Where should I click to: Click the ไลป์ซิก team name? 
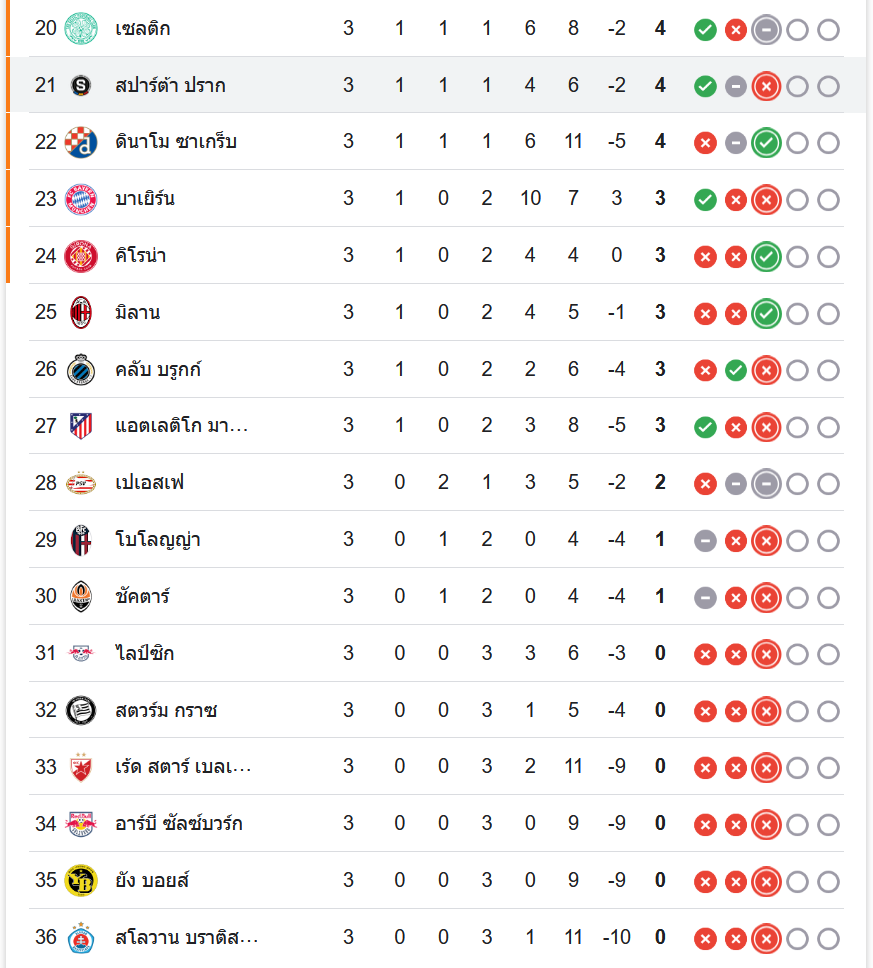(x=146, y=654)
